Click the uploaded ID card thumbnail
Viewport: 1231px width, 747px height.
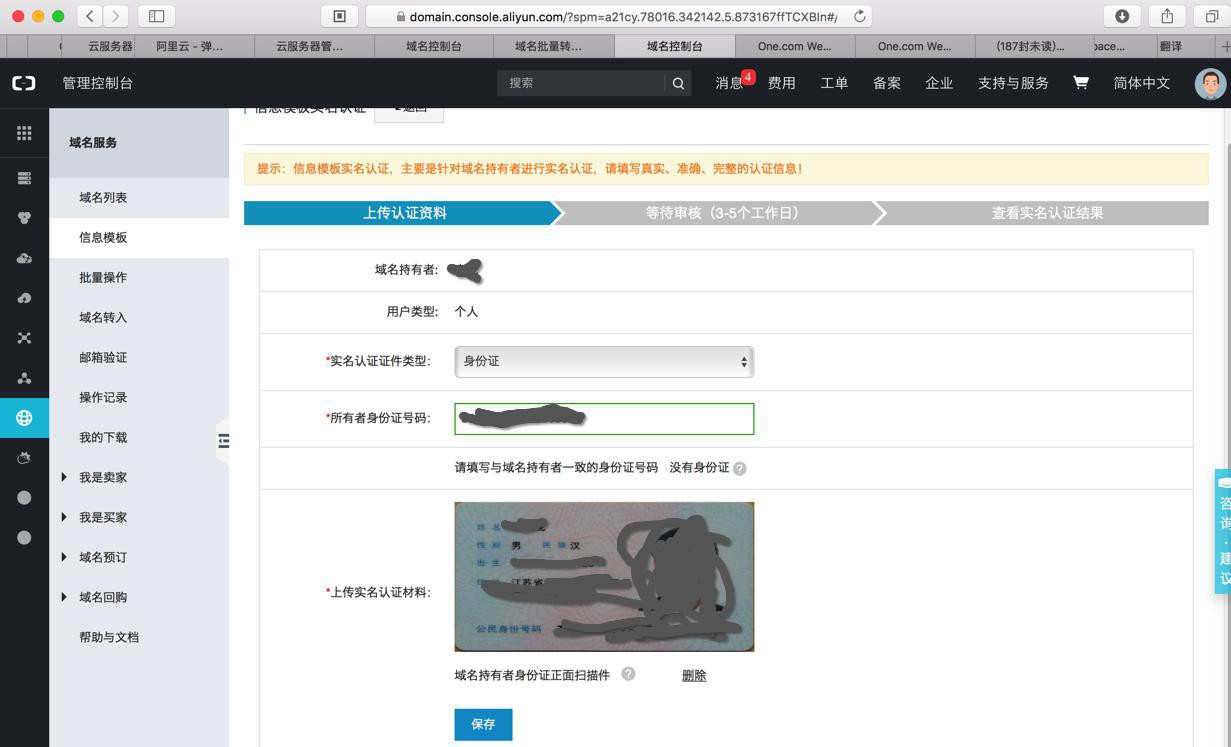[604, 576]
